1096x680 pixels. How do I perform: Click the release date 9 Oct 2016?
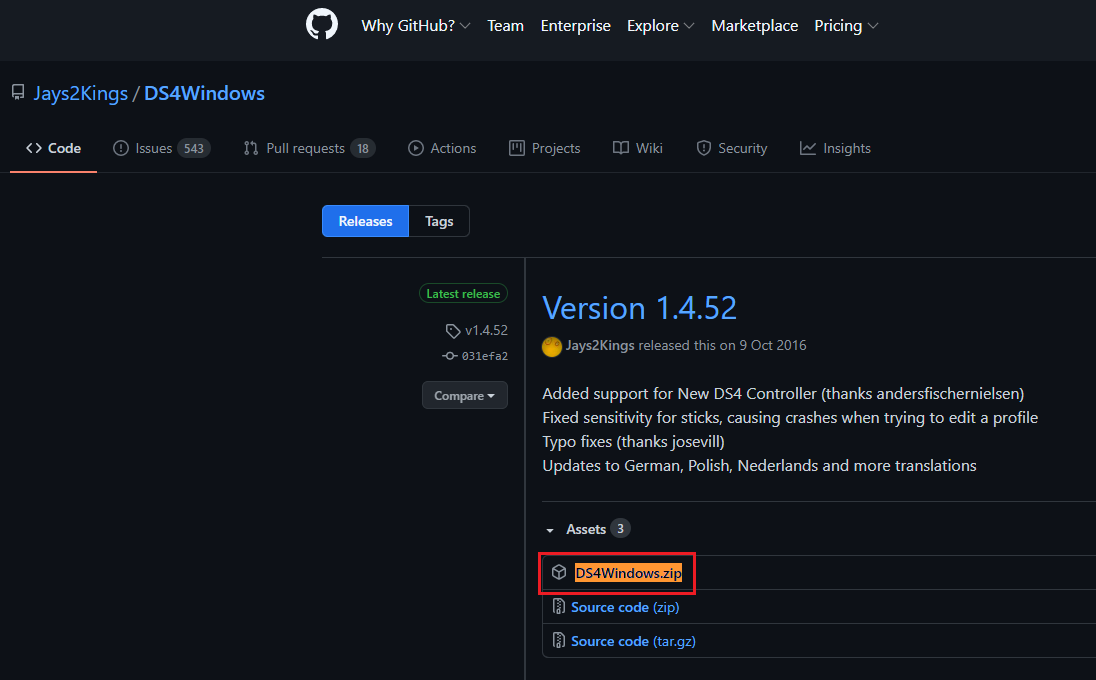coord(773,345)
